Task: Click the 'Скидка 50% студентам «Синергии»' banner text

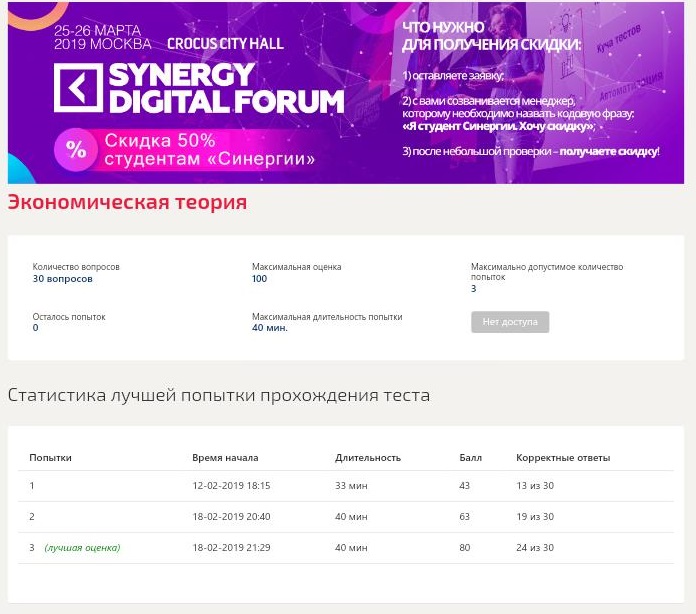Action: [x=210, y=150]
